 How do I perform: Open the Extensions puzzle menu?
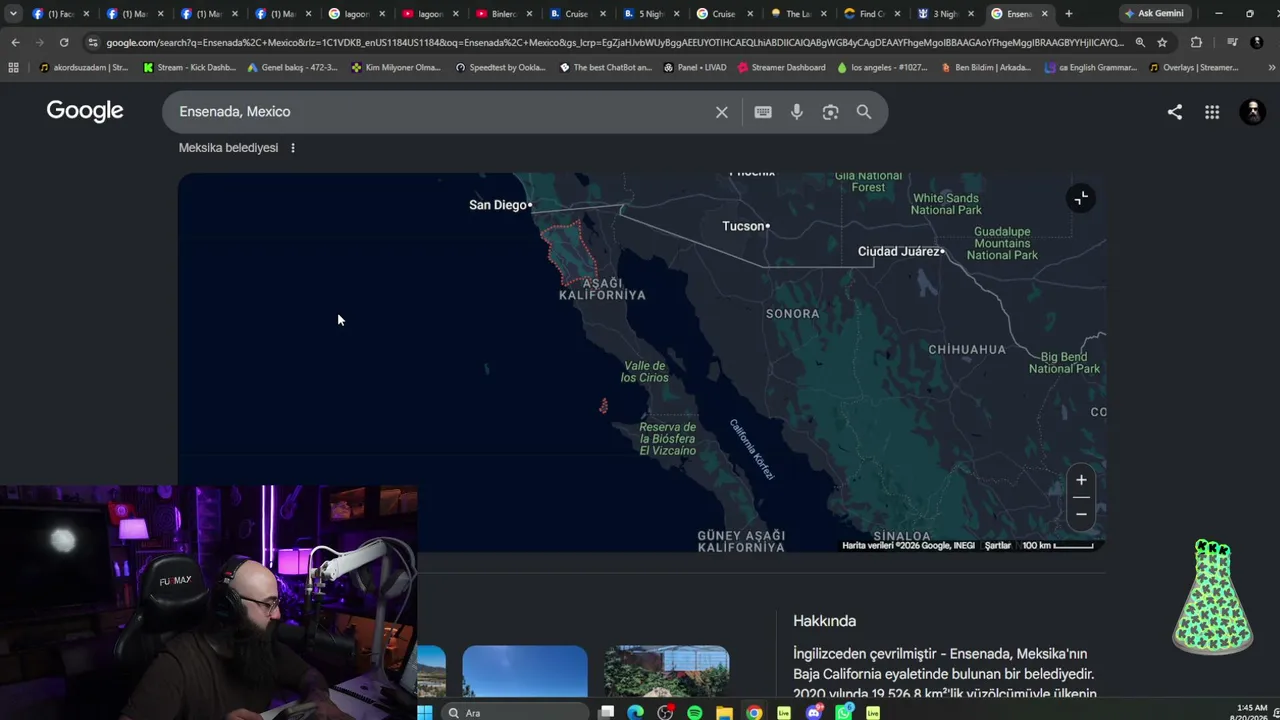pos(1196,43)
